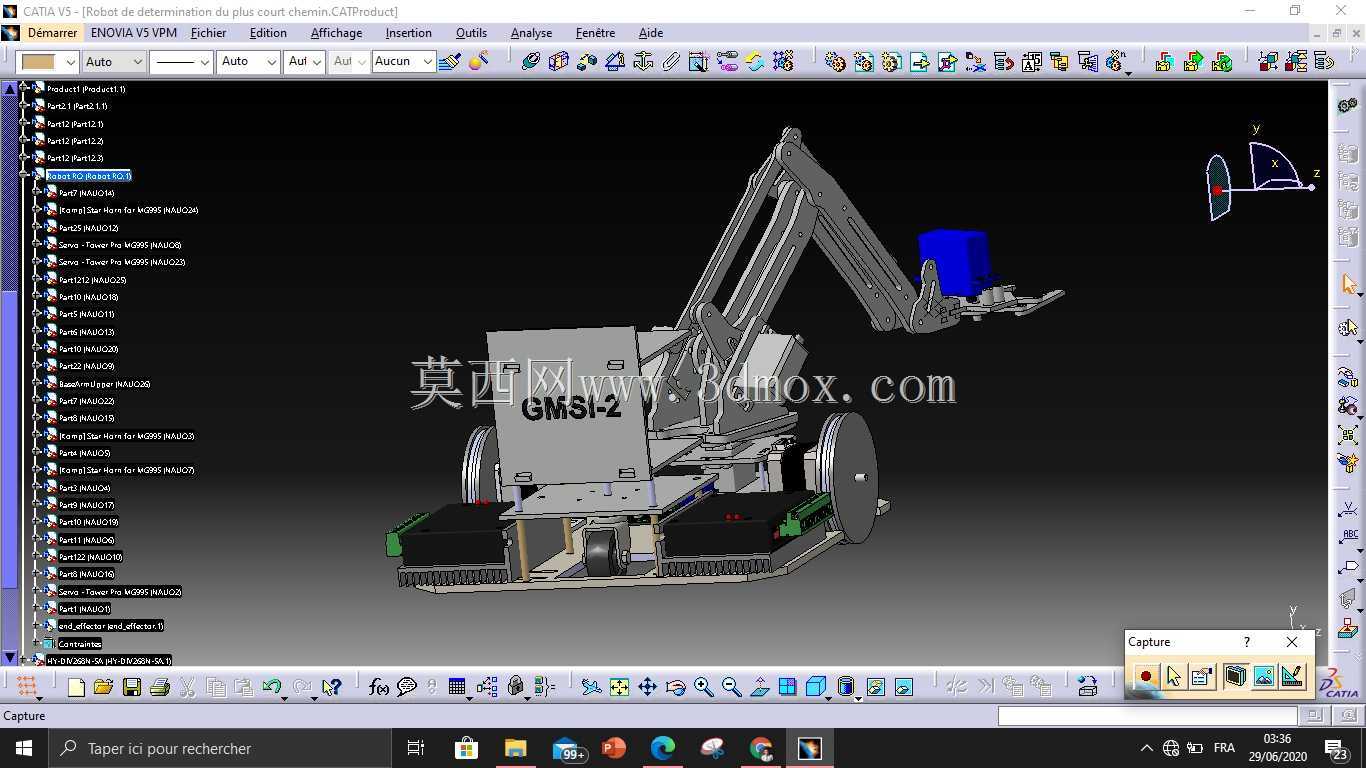Open PowerPoint from the taskbar
The height and width of the screenshot is (768, 1366).
pyautogui.click(x=614, y=748)
